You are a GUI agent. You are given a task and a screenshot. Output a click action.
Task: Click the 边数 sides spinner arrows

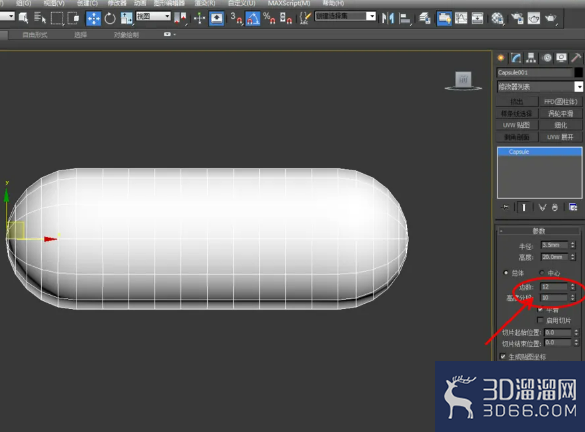[x=573, y=287]
